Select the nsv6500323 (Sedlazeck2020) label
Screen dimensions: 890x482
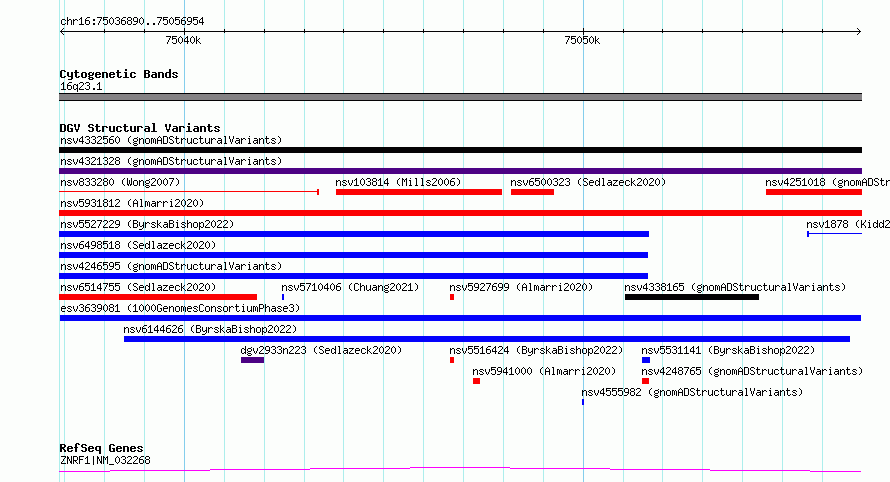click(x=588, y=182)
